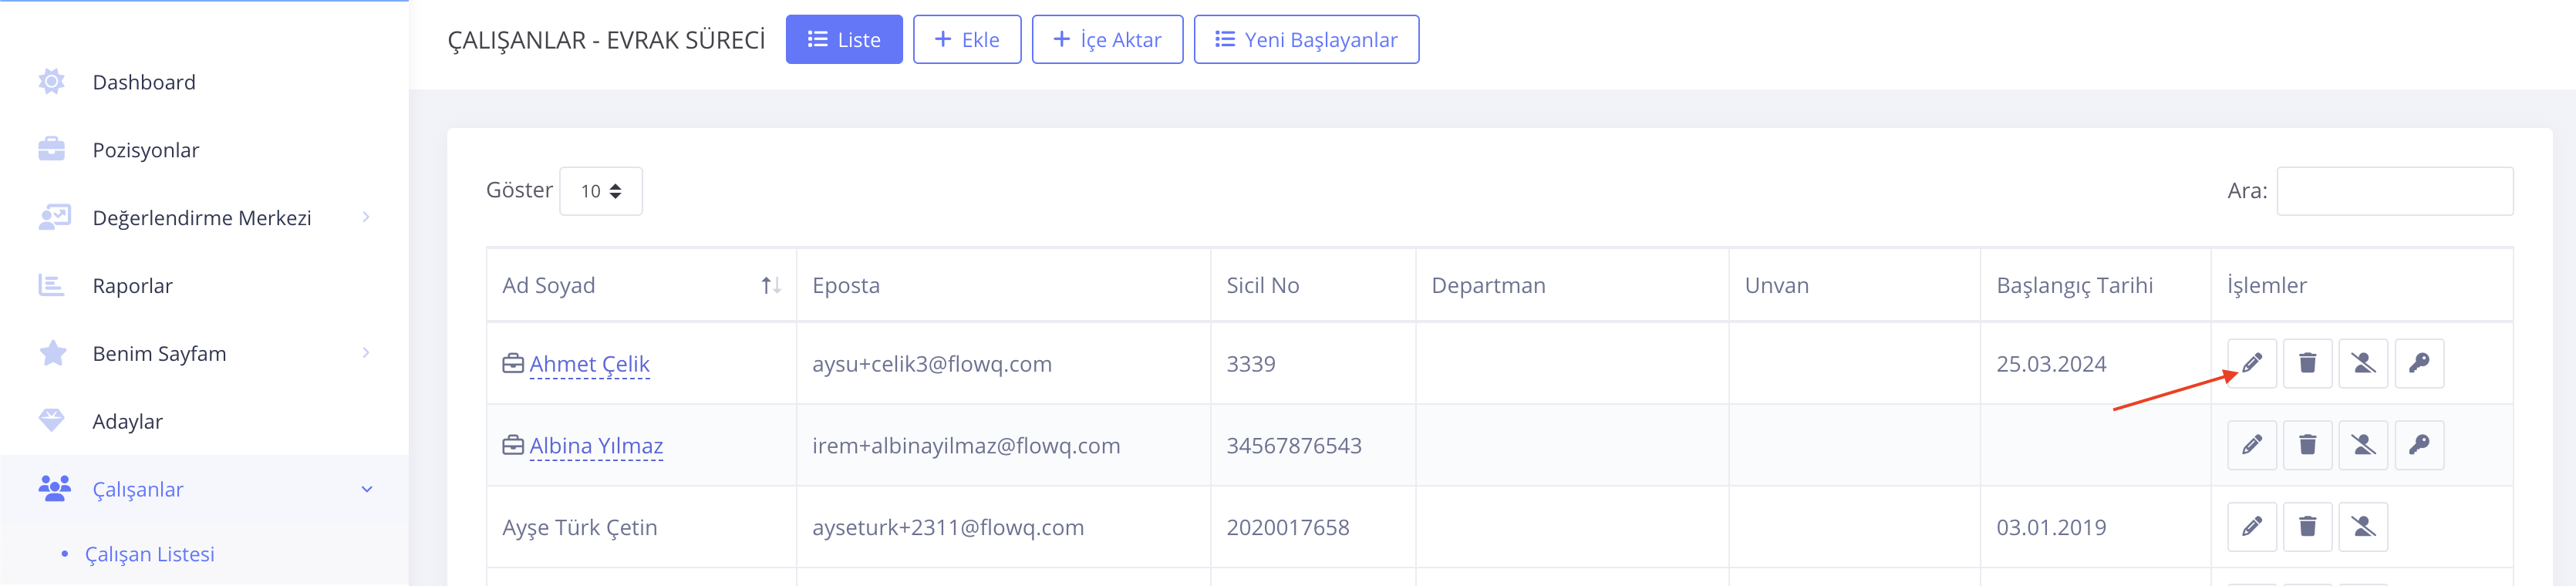The width and height of the screenshot is (2576, 586).
Task: Deactivate Ahmet Çelik via crossed-user icon
Action: [x=2363, y=363]
